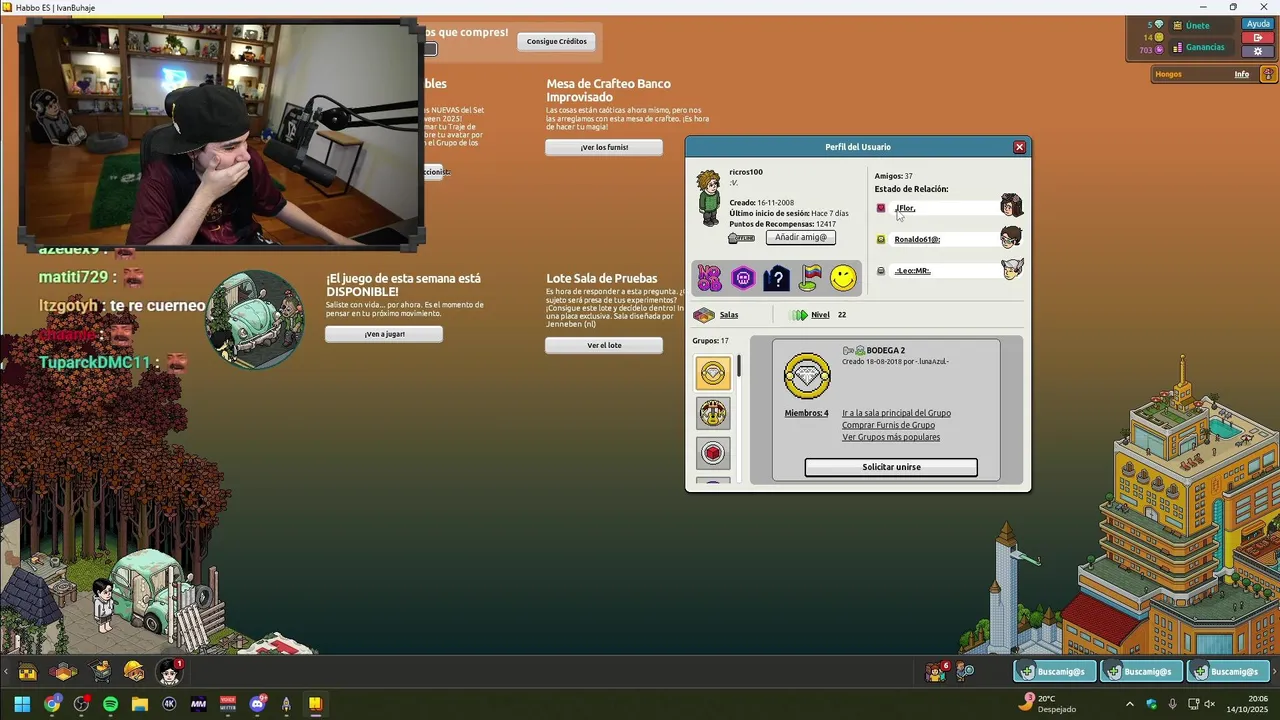Screen dimensions: 1280x720
Task: Click the NOOB badge on profile
Action: (709, 278)
